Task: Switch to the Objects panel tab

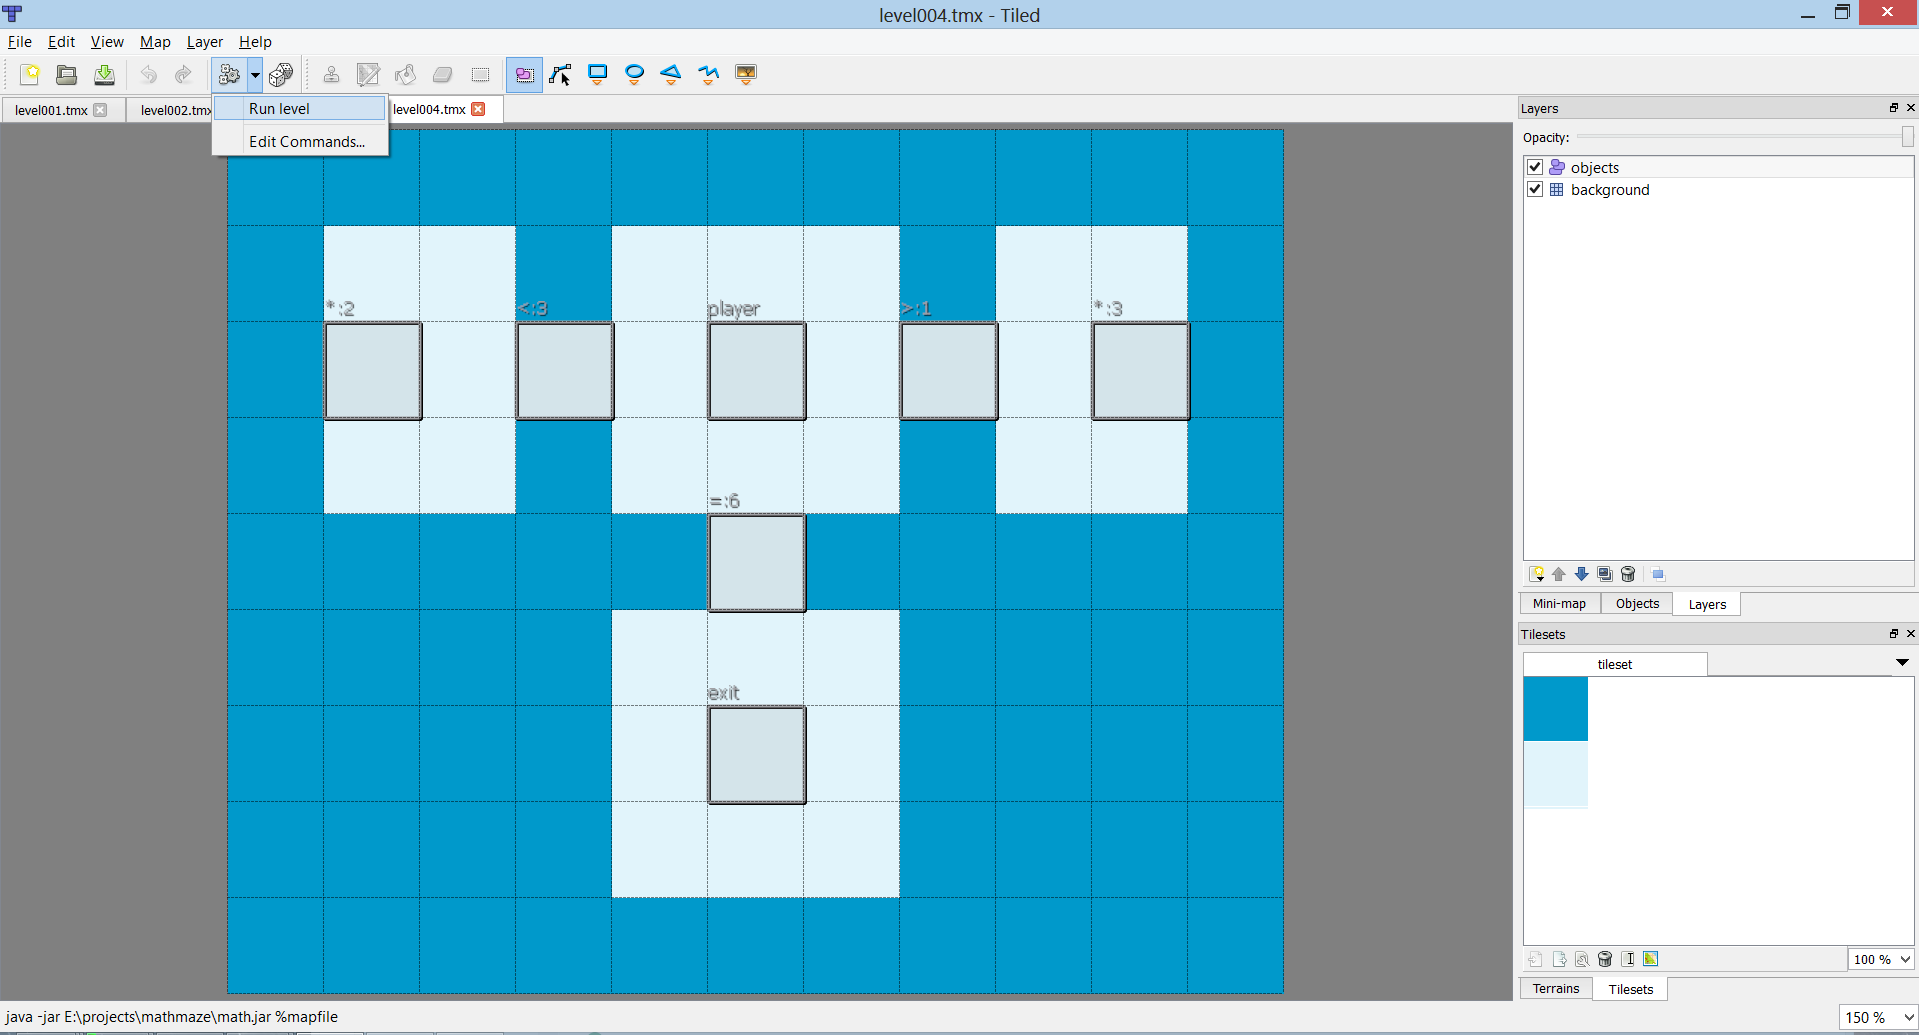Action: click(1637, 603)
